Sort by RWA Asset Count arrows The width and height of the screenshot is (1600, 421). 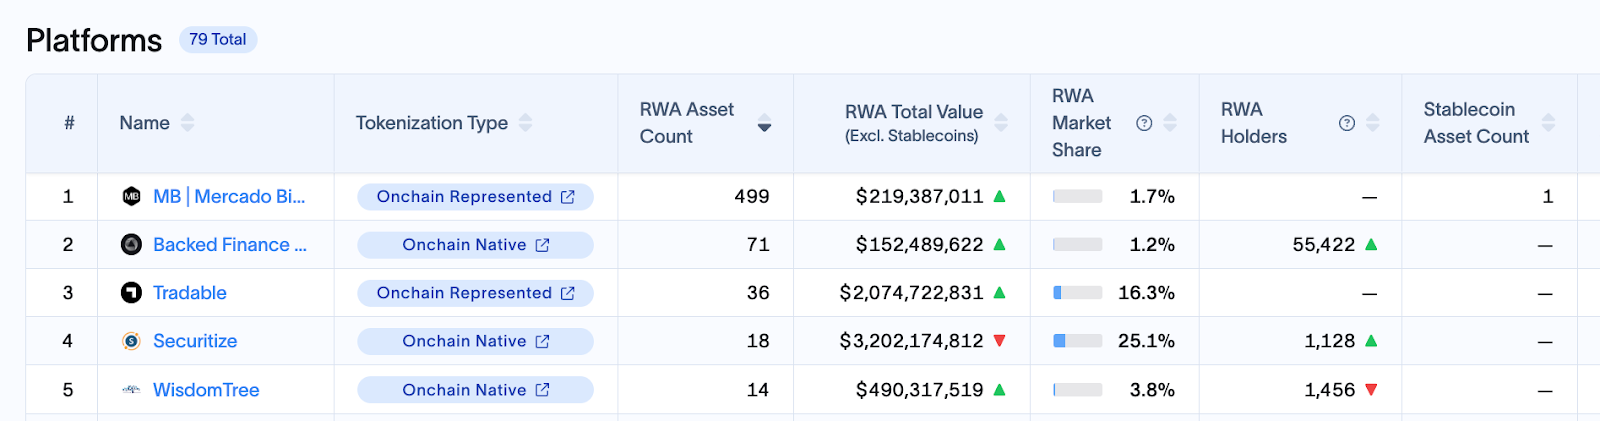tap(764, 123)
